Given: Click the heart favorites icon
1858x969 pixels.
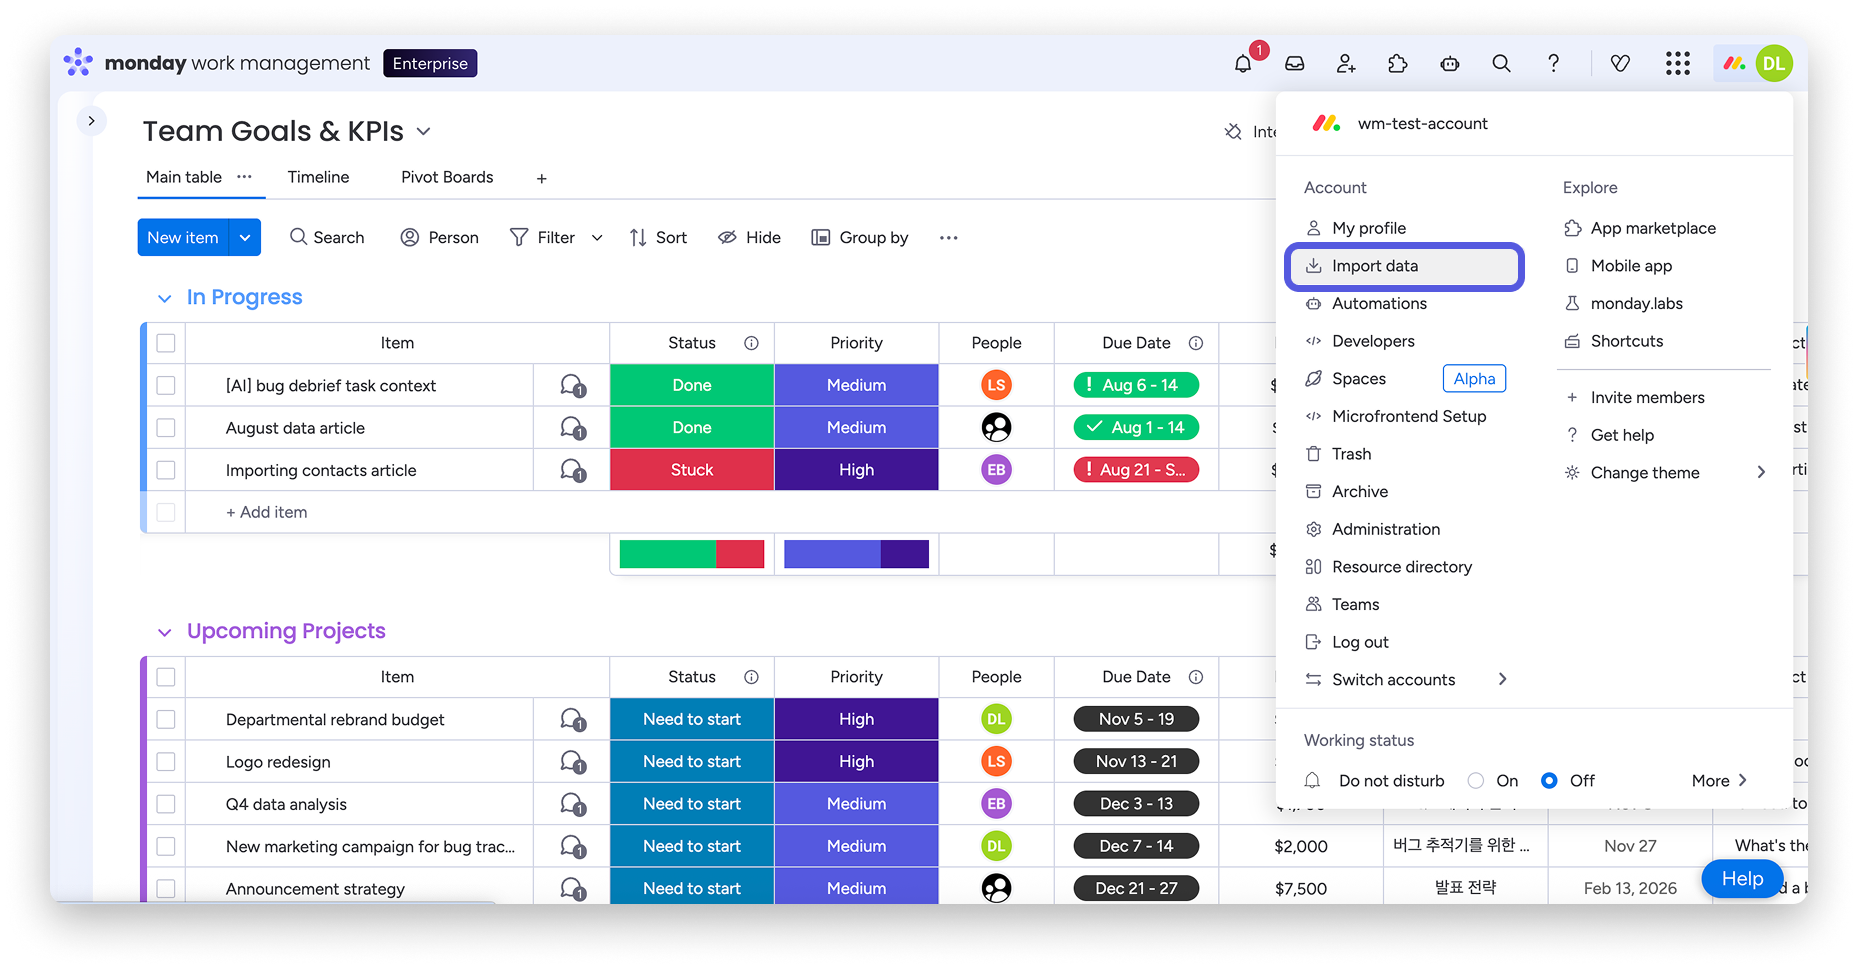Looking at the screenshot, I should point(1621,64).
